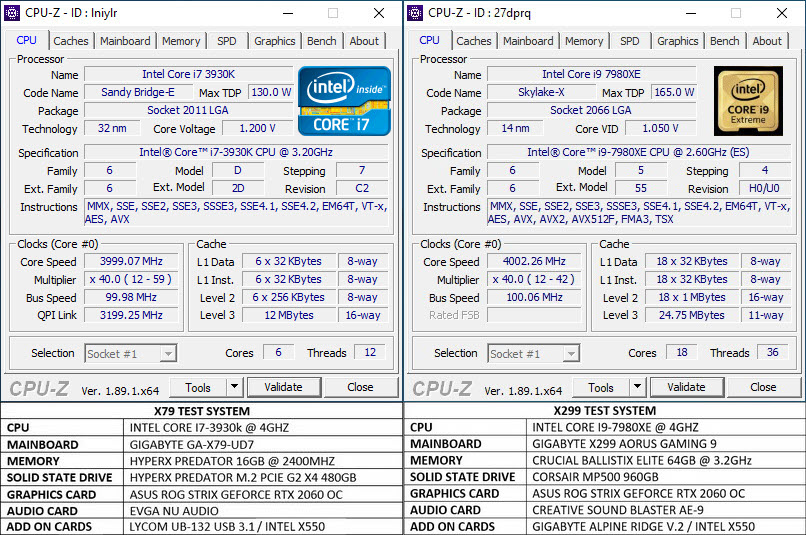Image resolution: width=806 pixels, height=535 pixels.
Task: Select the CPU tab in the 27dprq window
Action: (429, 40)
